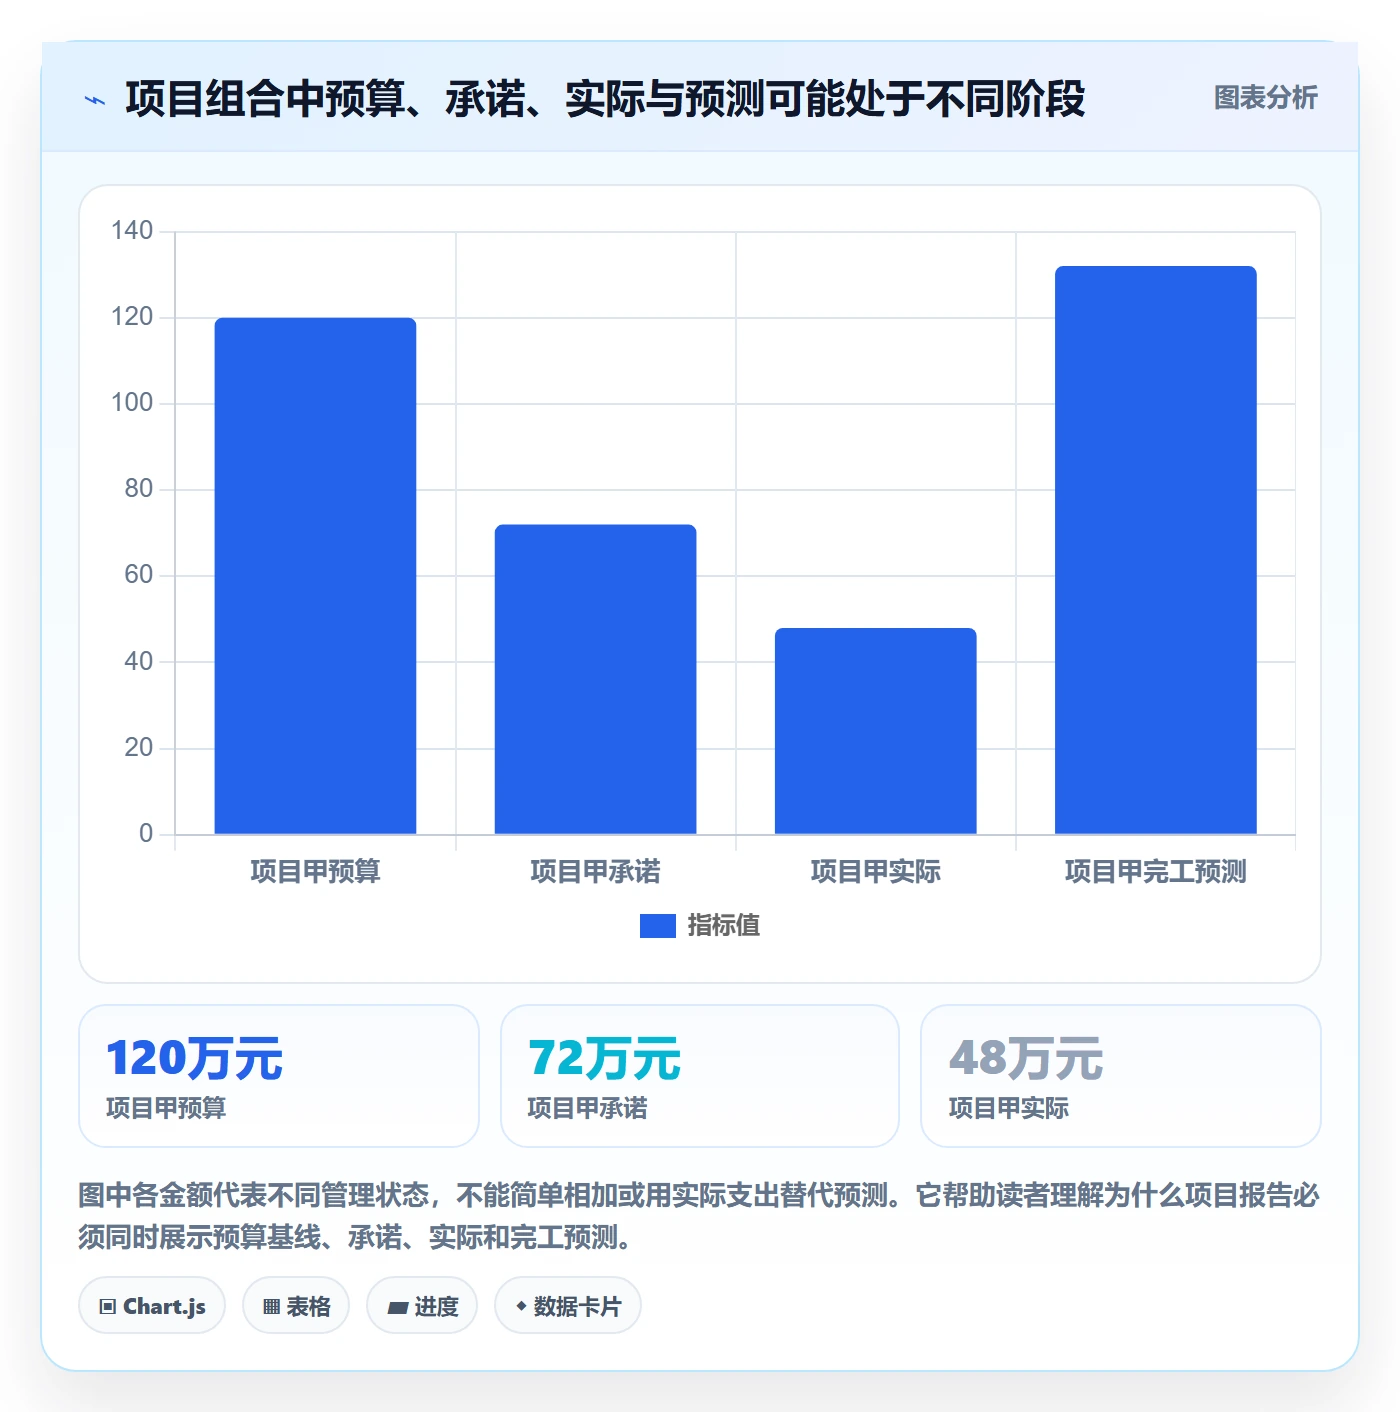Open the 72万元 data card
This screenshot has width=1400, height=1412.
[700, 1076]
